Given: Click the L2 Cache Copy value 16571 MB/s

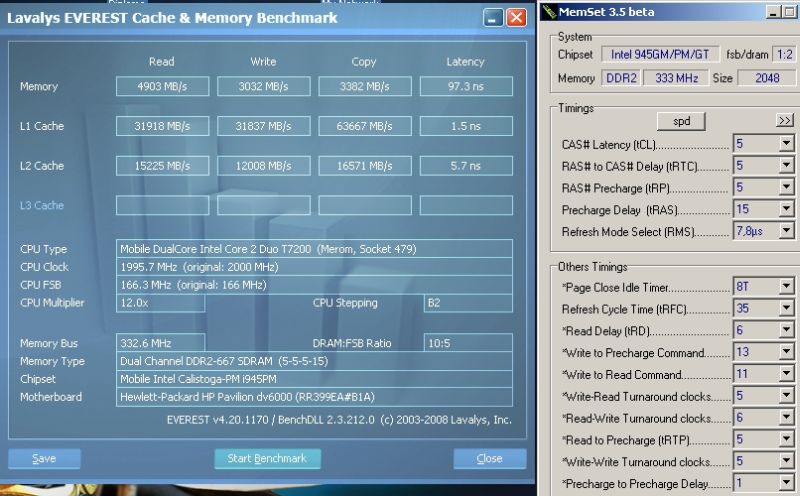Looking at the screenshot, I should (x=365, y=166).
